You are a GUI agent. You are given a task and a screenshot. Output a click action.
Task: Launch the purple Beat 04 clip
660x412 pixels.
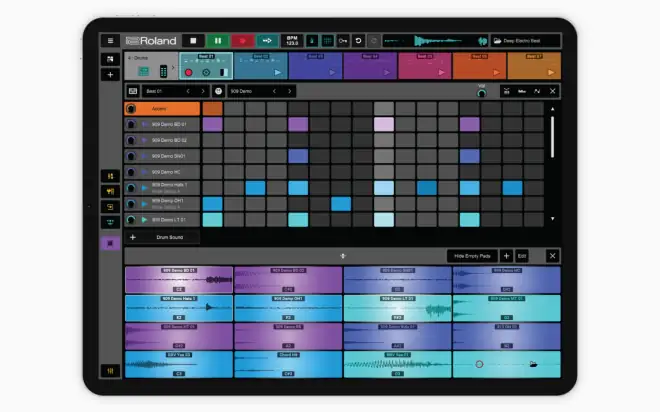coord(387,72)
